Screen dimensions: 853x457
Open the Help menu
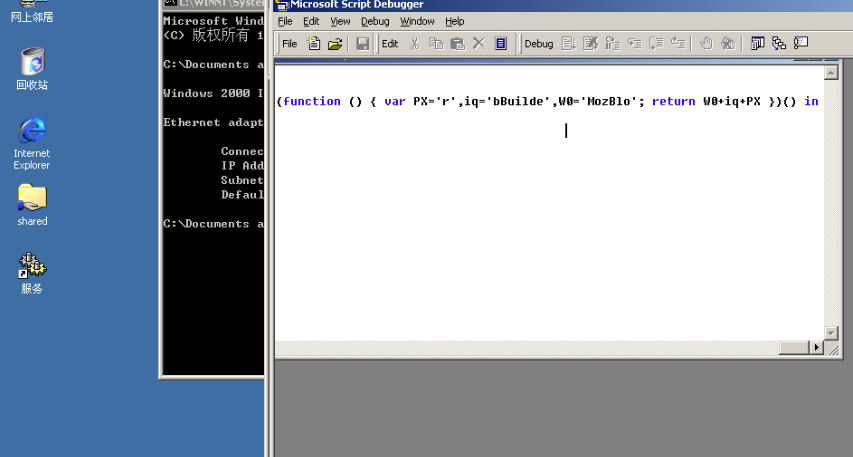(x=455, y=21)
